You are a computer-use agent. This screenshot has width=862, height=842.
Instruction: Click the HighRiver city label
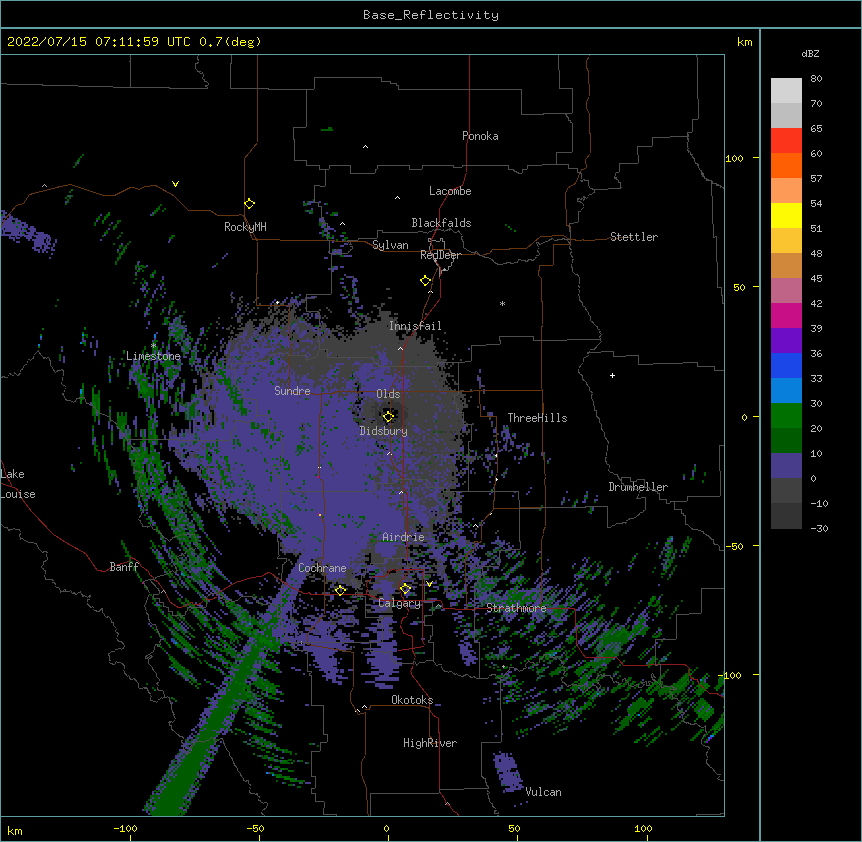[430, 743]
